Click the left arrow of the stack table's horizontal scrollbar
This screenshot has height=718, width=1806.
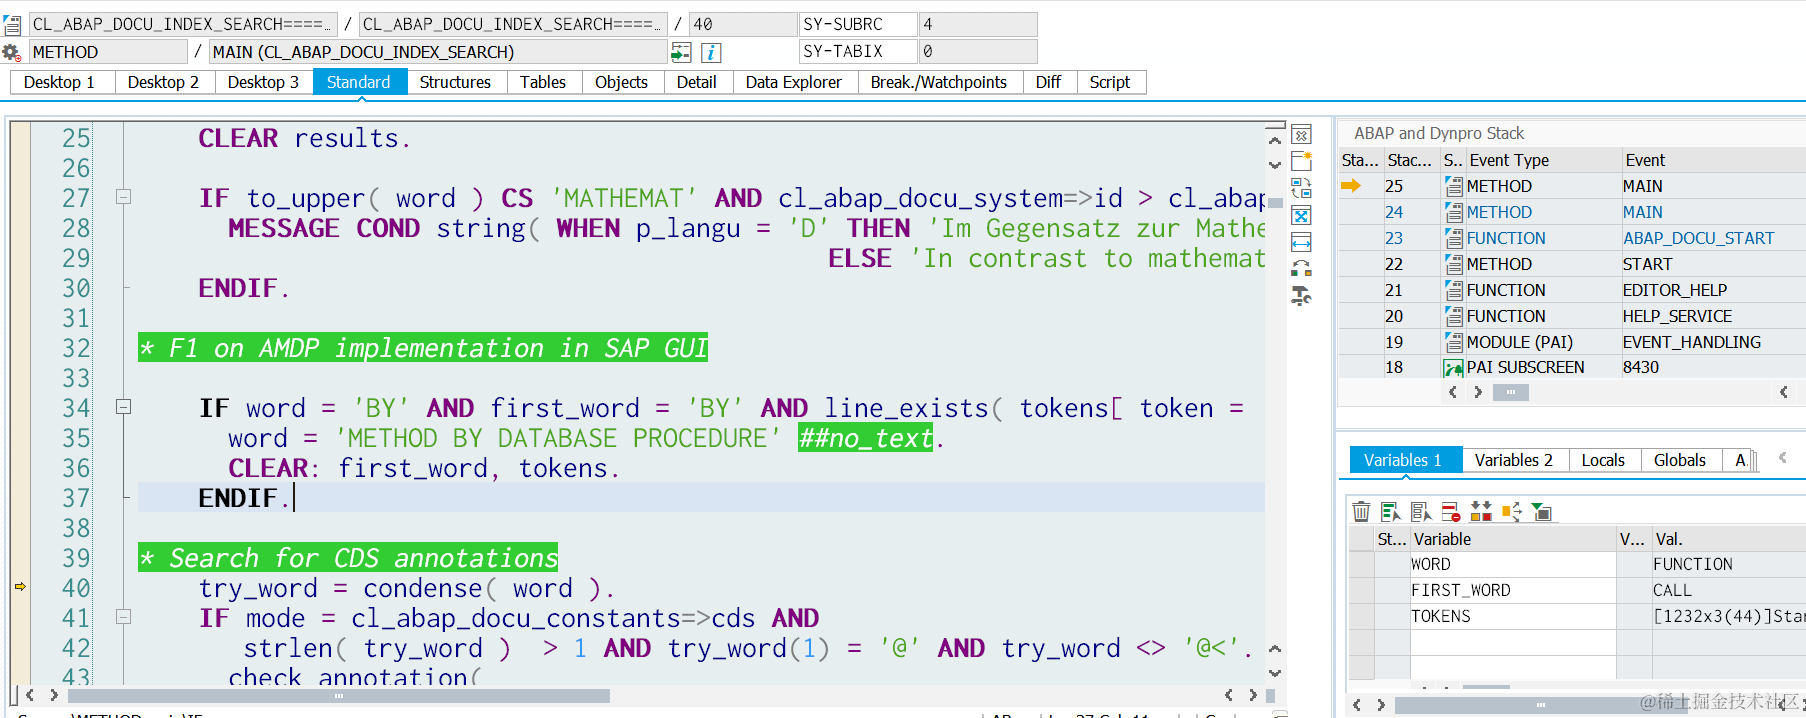point(1453,393)
